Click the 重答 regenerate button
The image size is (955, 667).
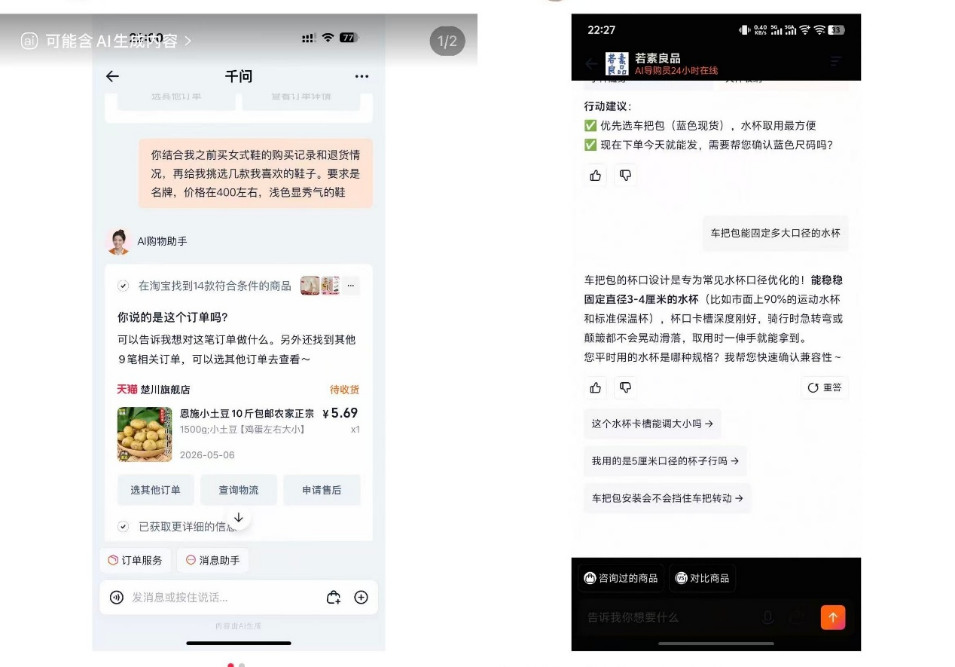click(x=825, y=388)
